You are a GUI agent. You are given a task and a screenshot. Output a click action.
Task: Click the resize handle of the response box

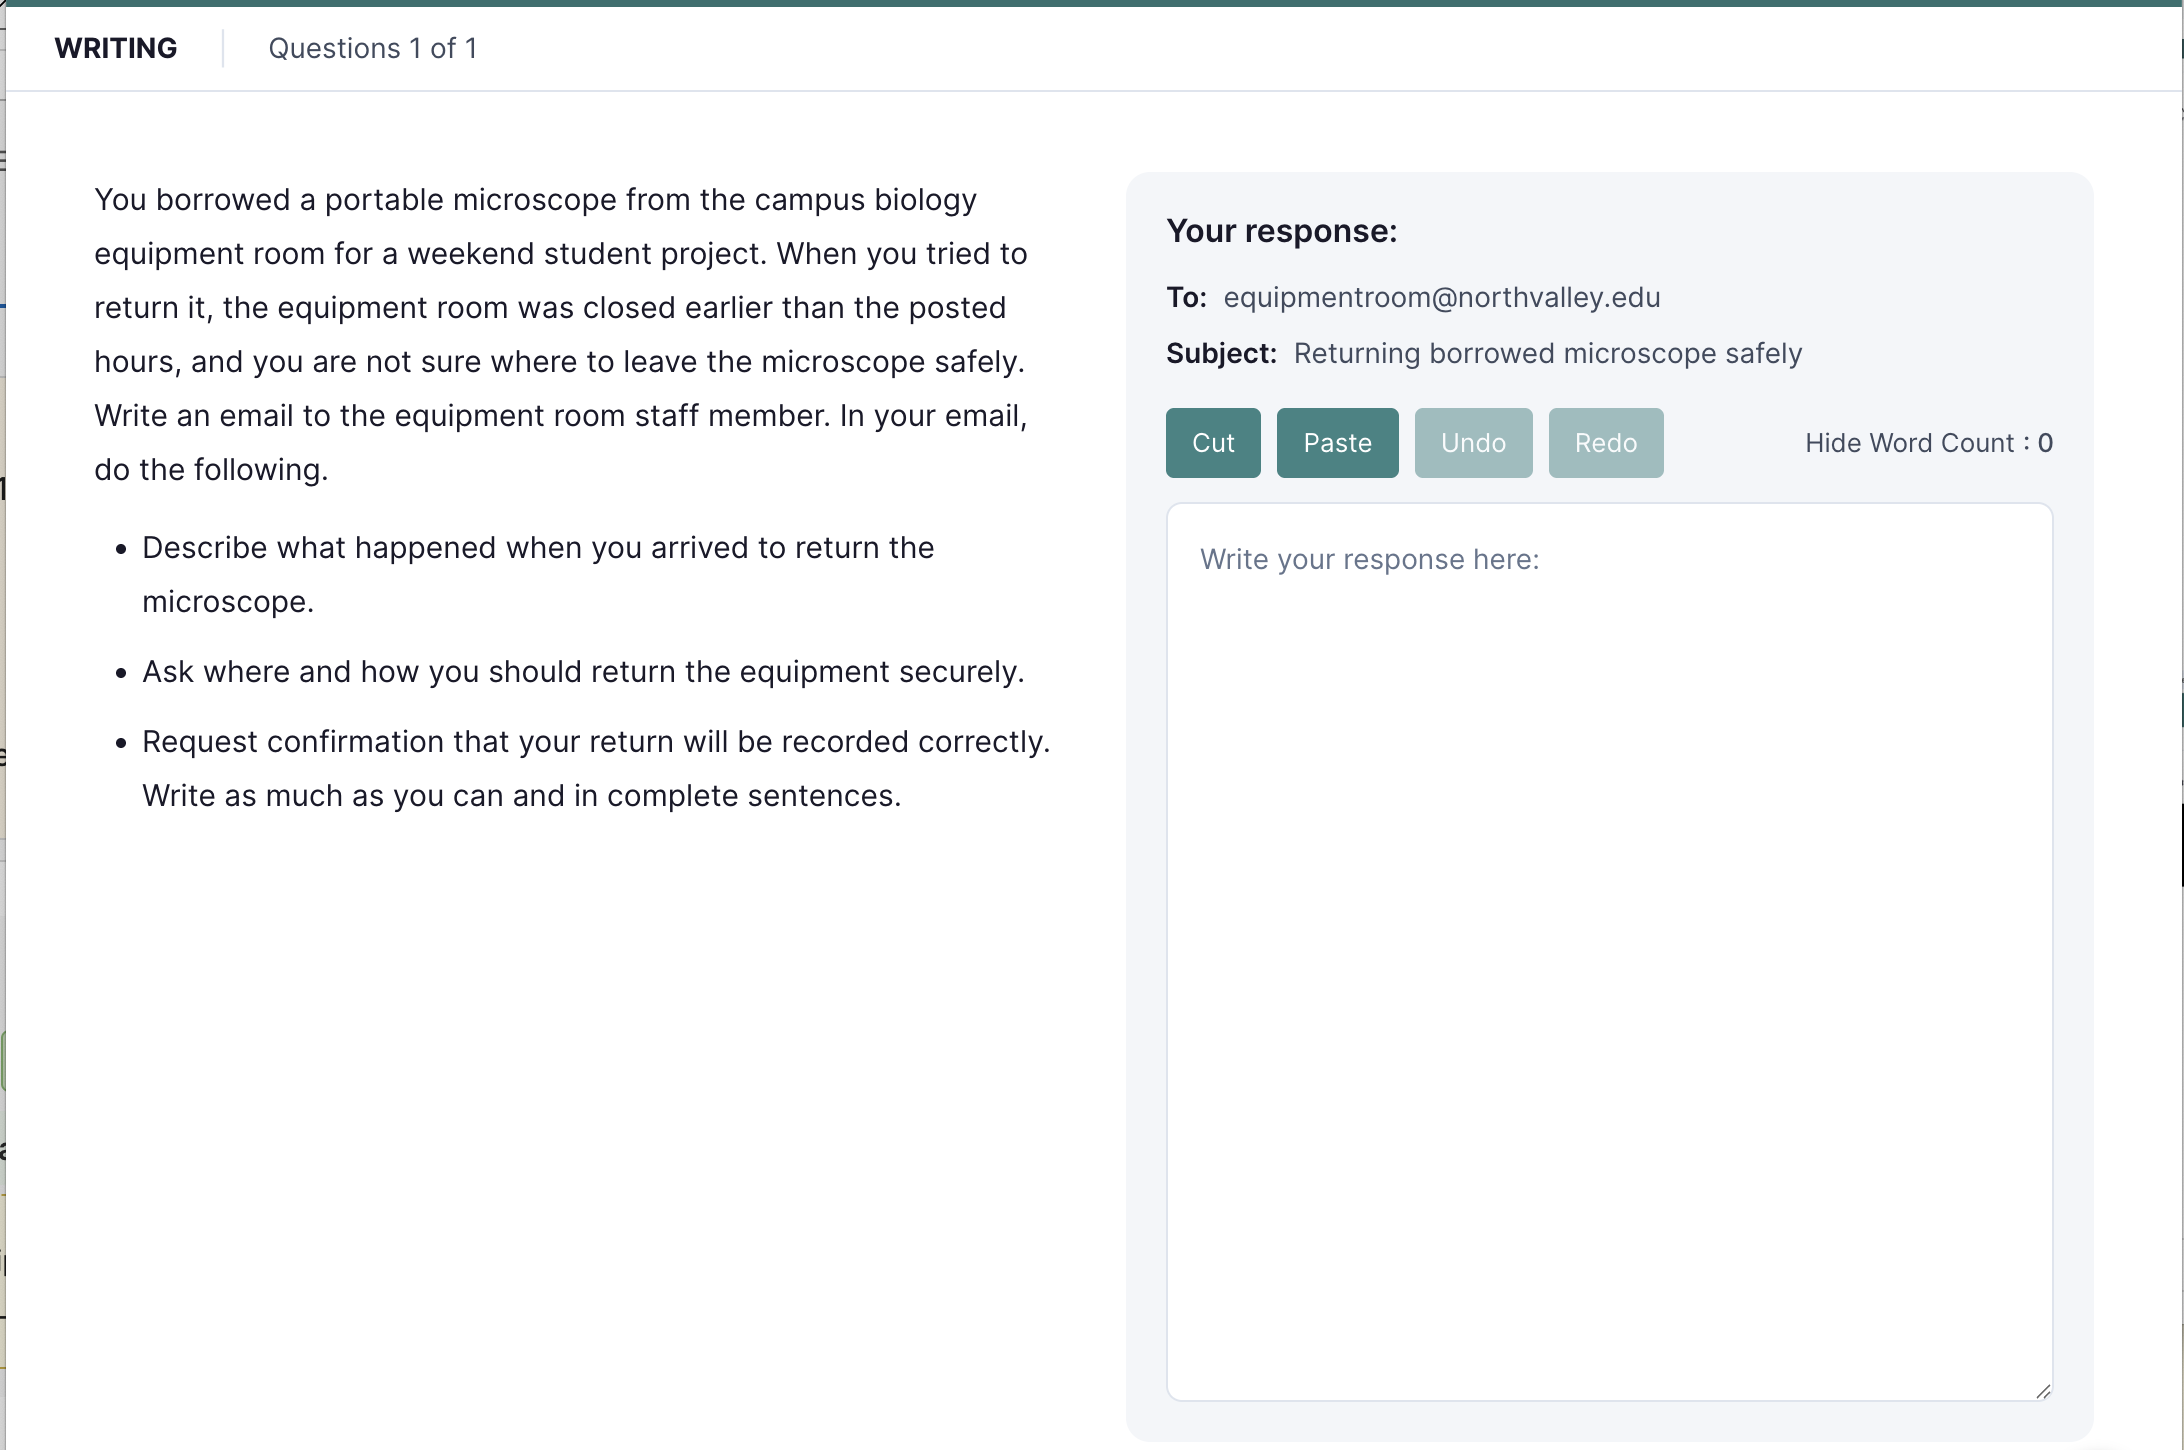[2040, 1392]
